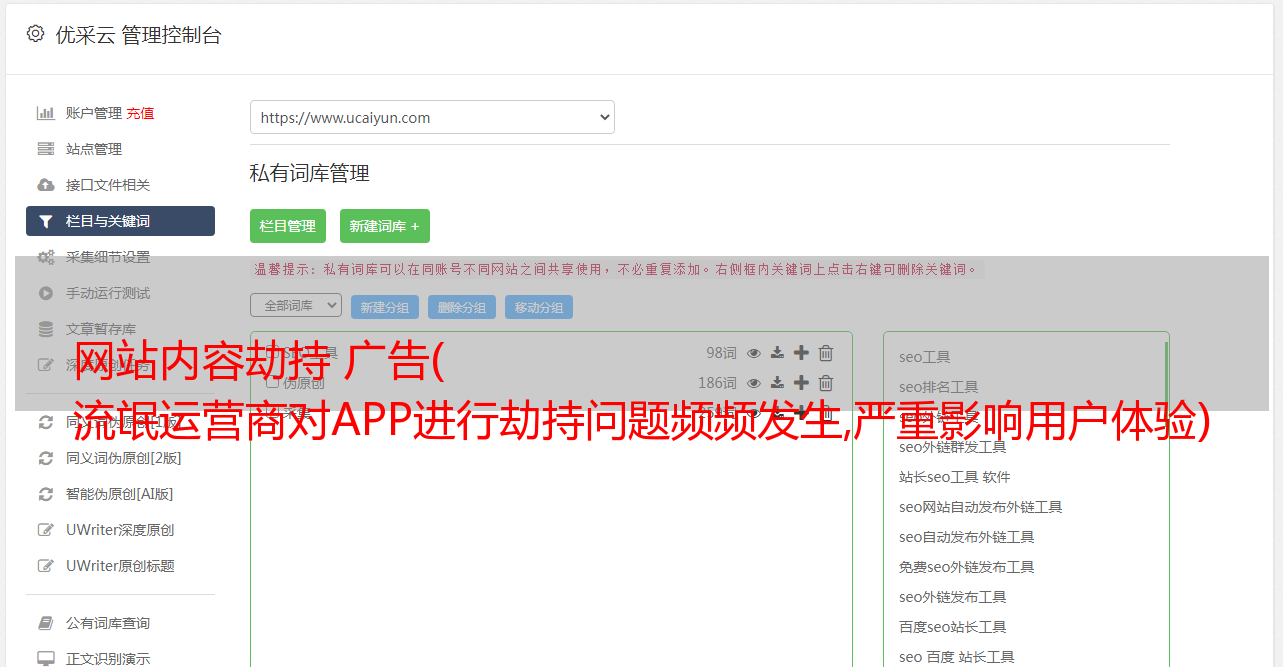Viewport: 1283px width, 667px height.
Task: Delete the 186词 伪原创 library
Action: pos(826,383)
